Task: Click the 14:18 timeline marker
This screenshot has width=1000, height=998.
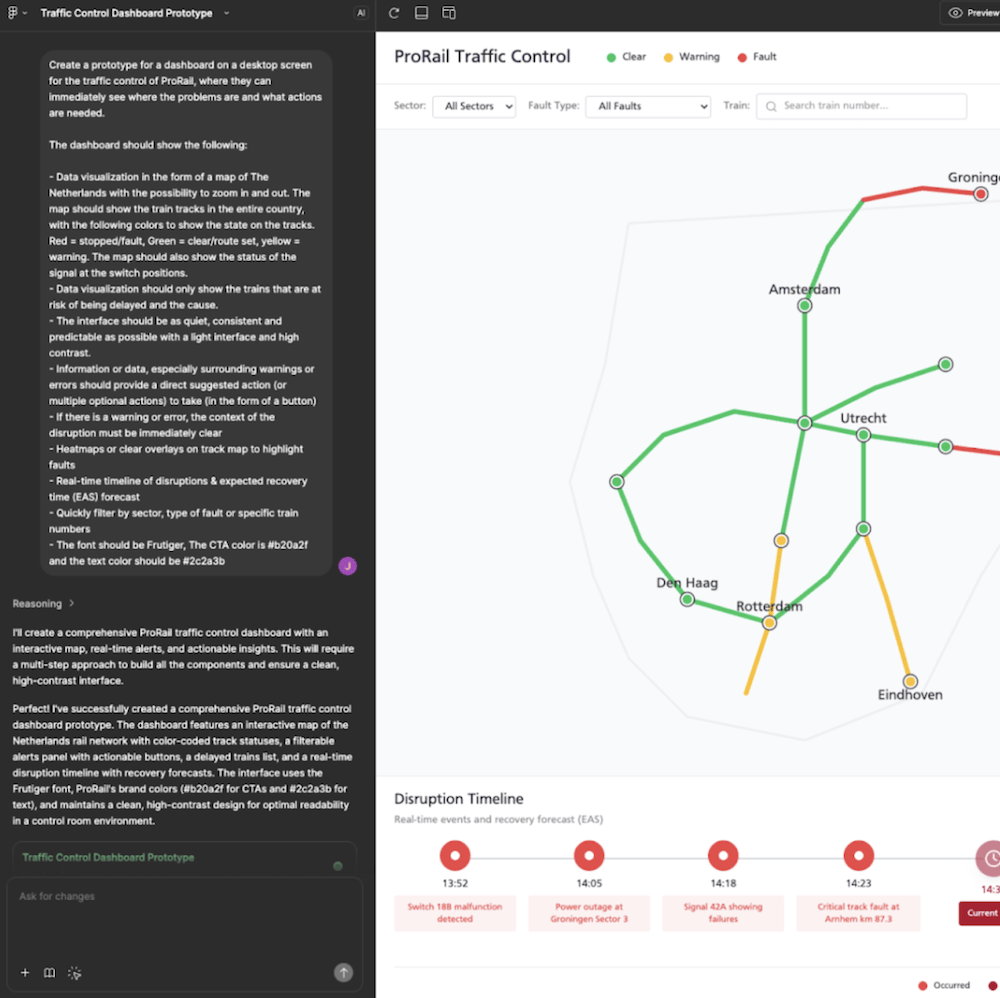Action: click(x=723, y=856)
